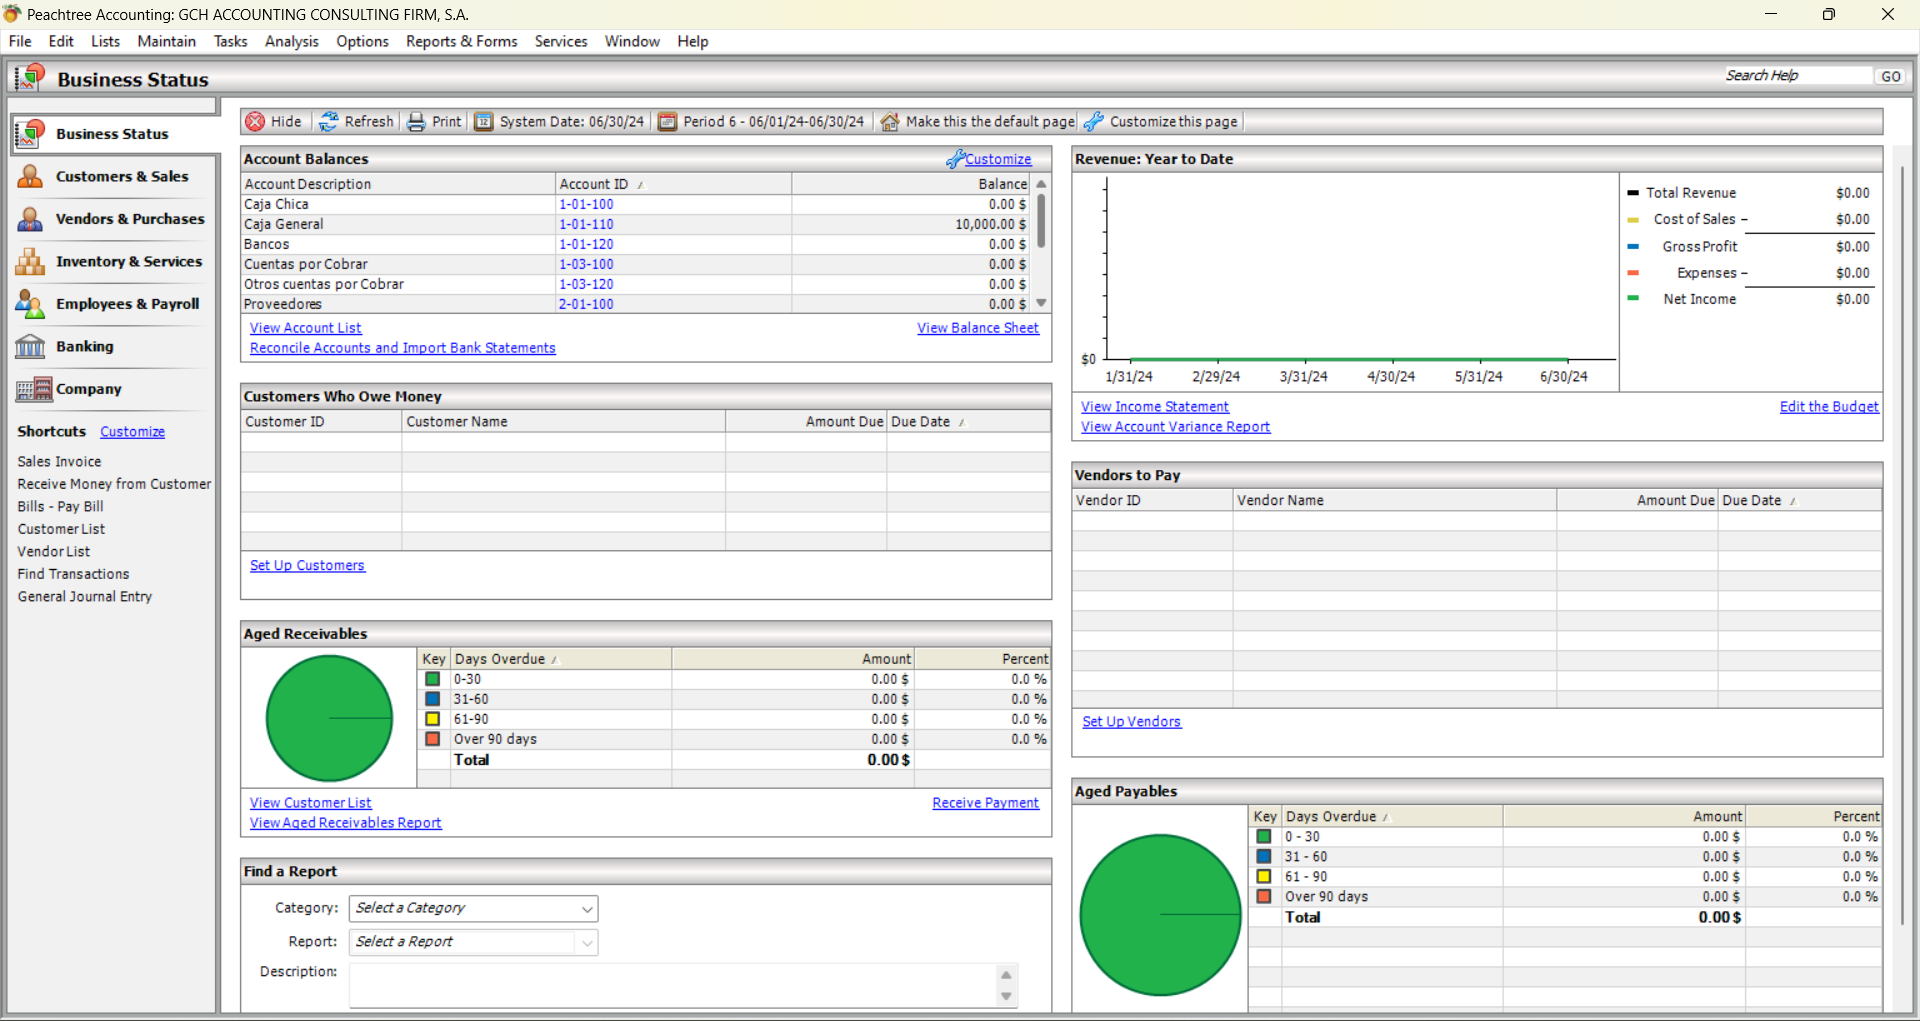Sort Vendors to Pay by Due Date
This screenshot has width=1920, height=1021.
point(1800,500)
